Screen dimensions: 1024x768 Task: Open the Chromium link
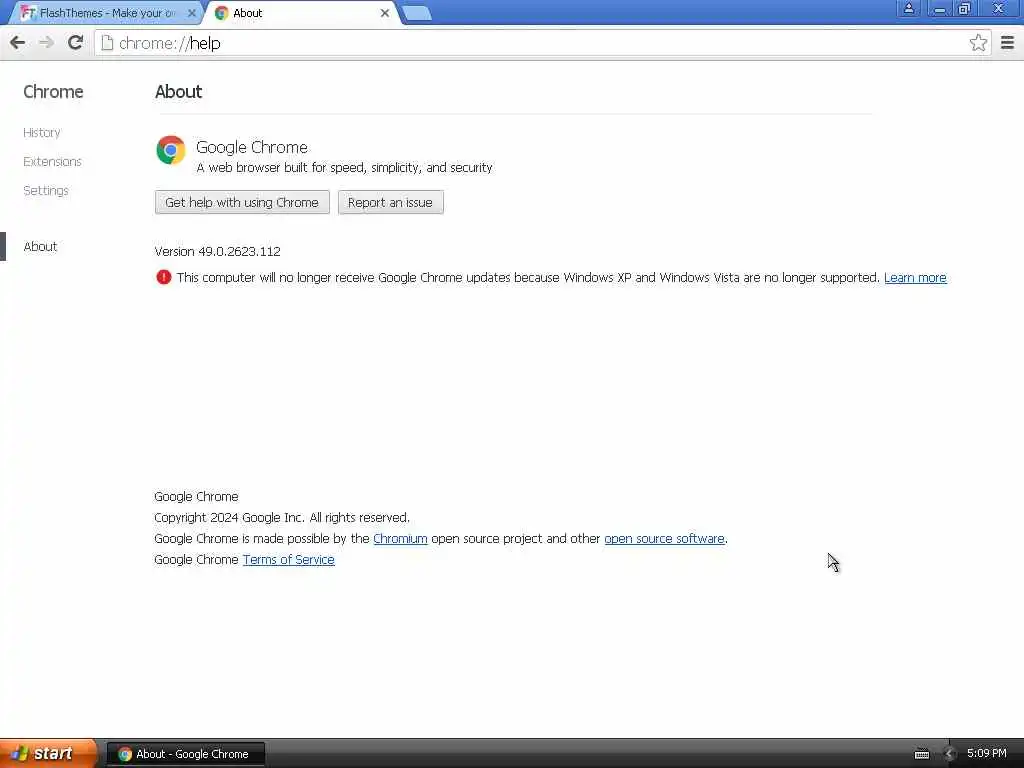point(400,539)
